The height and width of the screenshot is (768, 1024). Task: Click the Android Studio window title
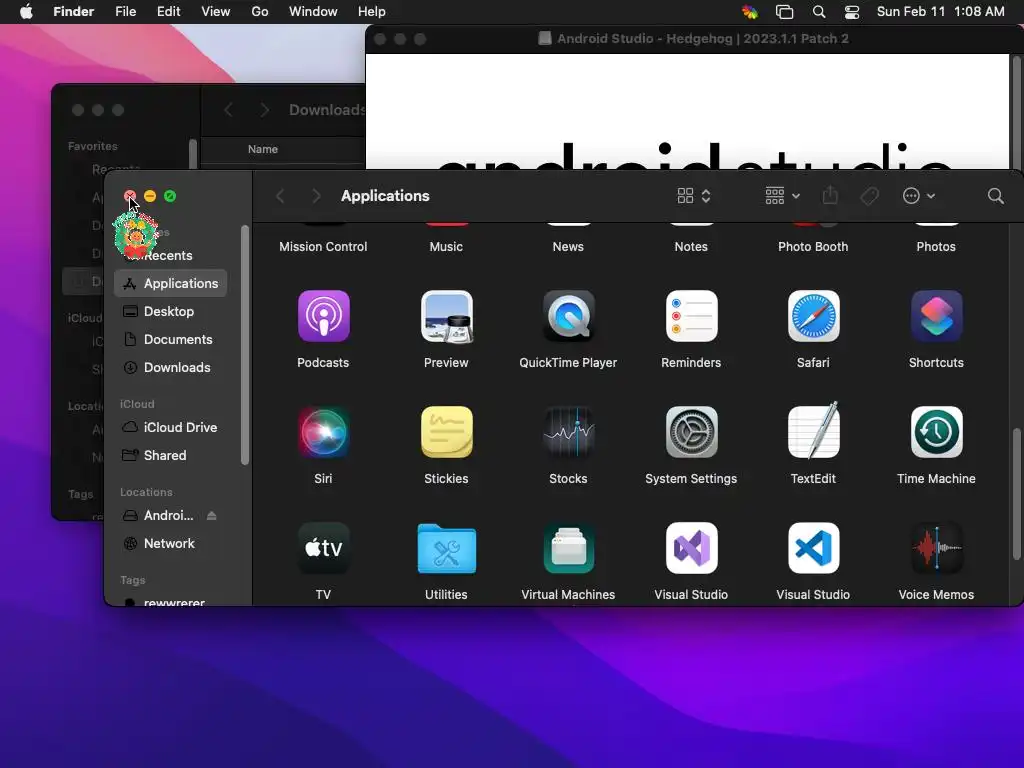tap(703, 39)
